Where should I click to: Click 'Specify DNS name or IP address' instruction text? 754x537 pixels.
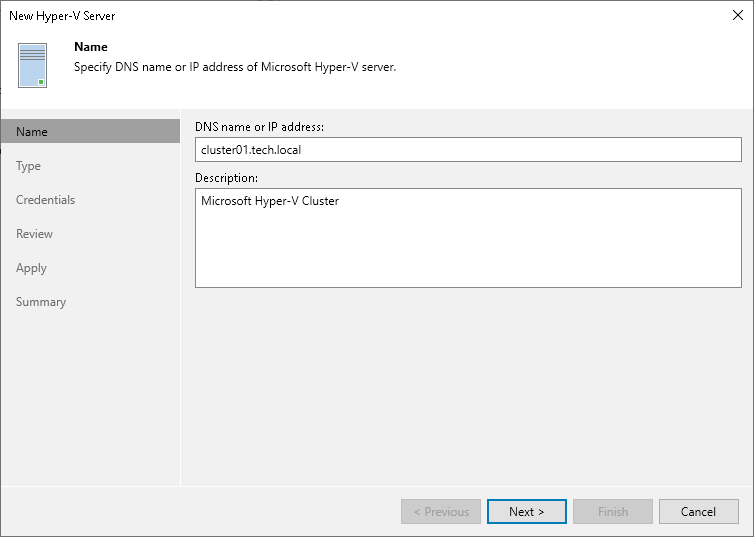pos(235,67)
